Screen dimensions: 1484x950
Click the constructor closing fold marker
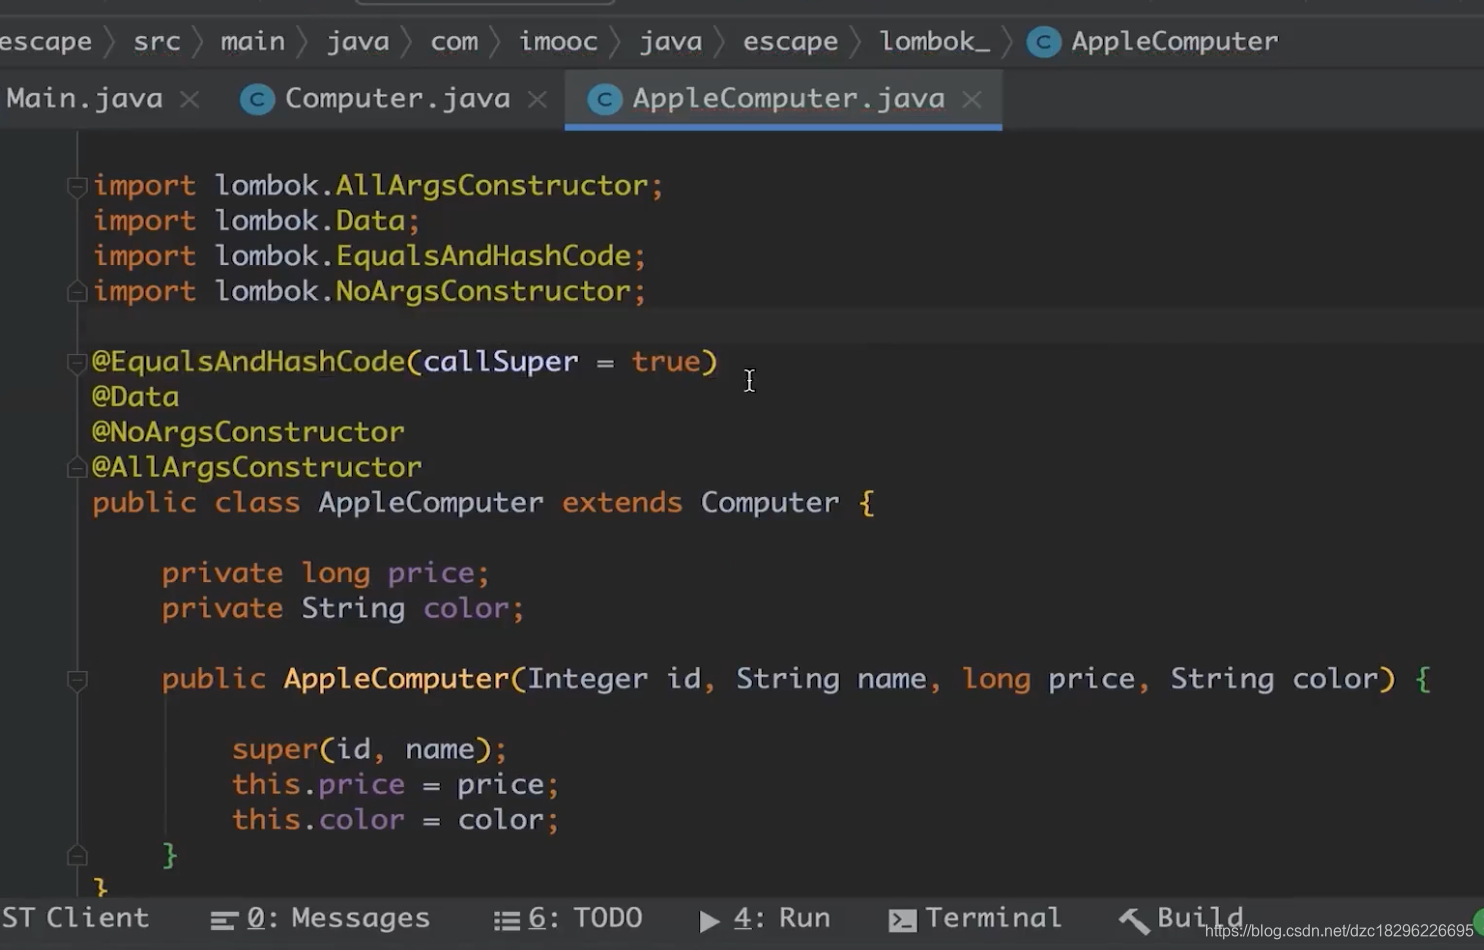(x=76, y=855)
